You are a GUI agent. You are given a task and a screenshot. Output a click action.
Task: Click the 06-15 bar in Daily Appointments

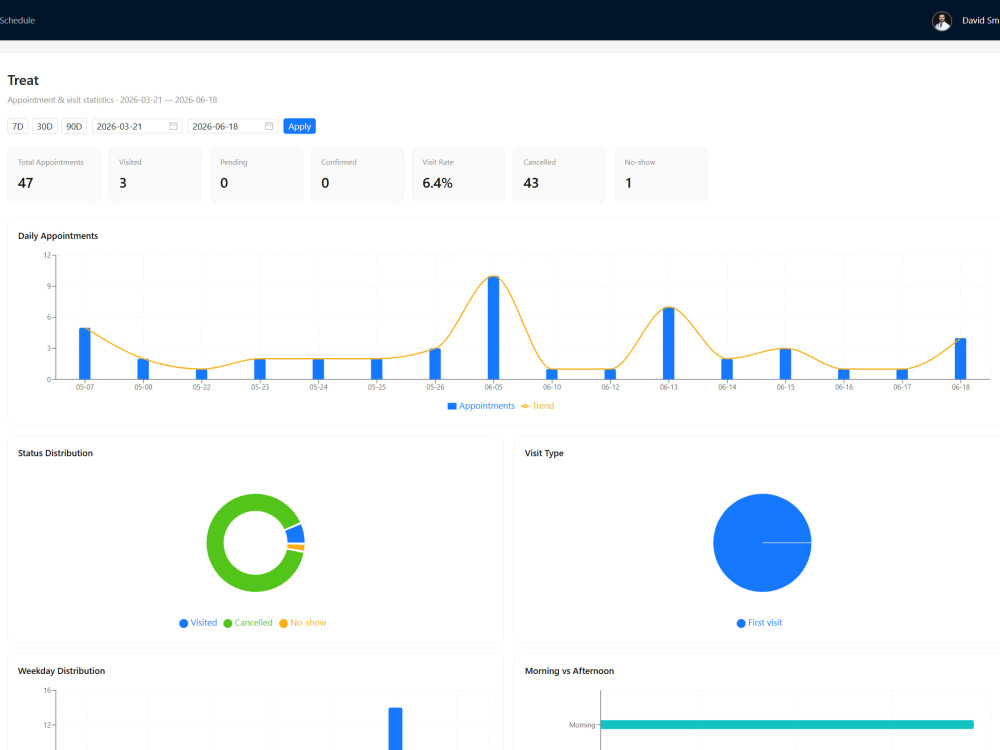click(785, 364)
